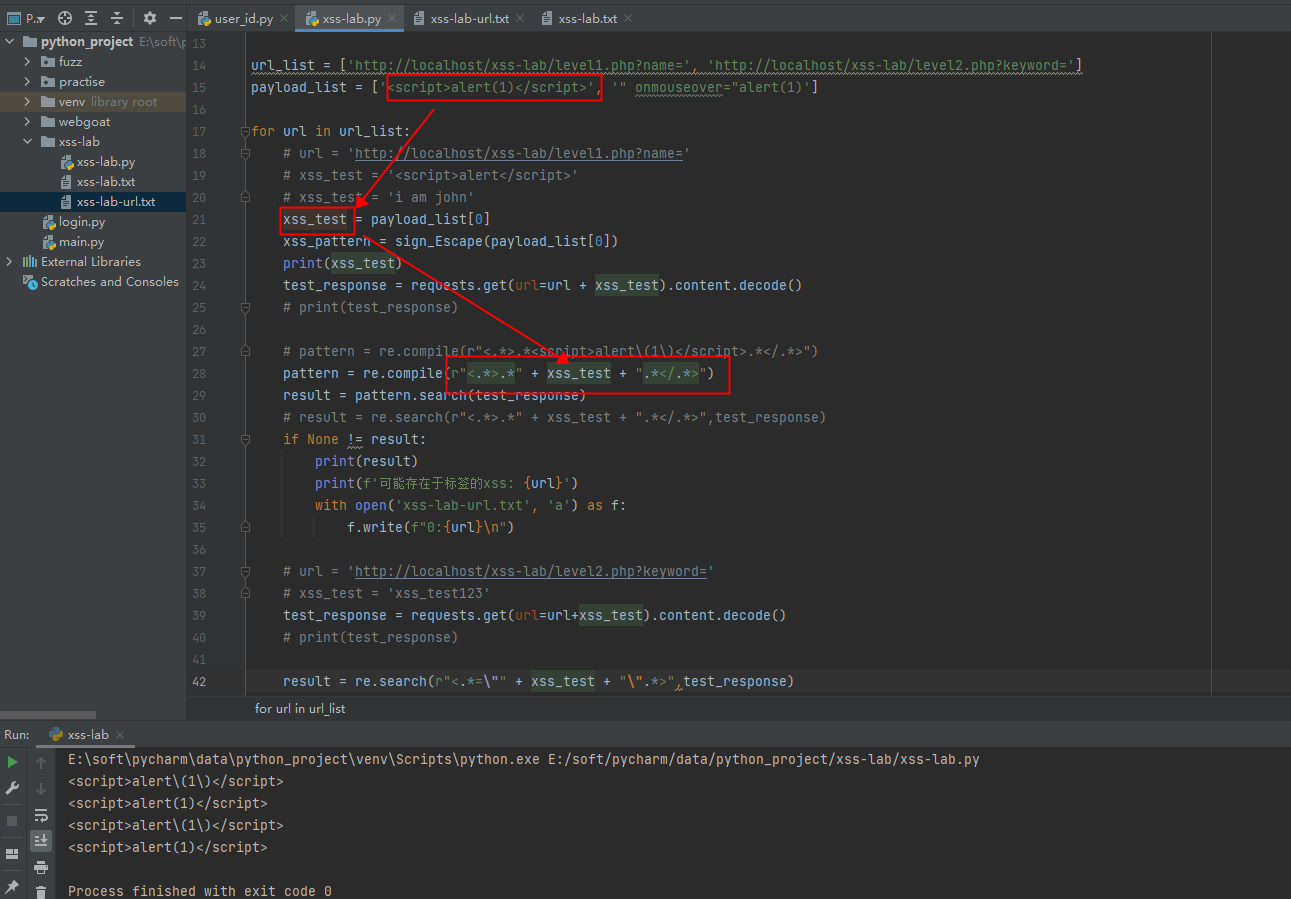The height and width of the screenshot is (899, 1291).
Task: Click the Down the Stack Trace arrow
Action: 41,789
